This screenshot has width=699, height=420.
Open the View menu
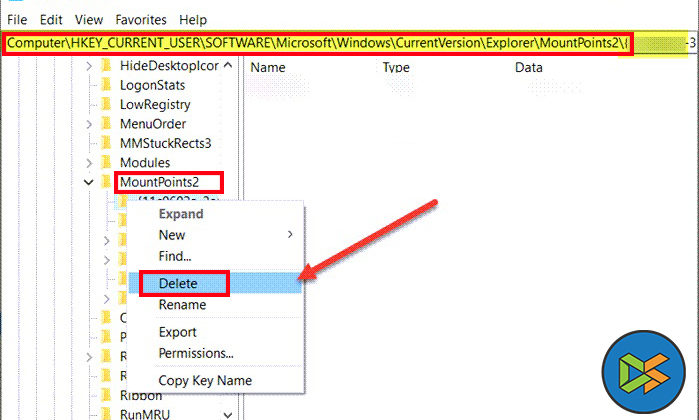pos(89,20)
